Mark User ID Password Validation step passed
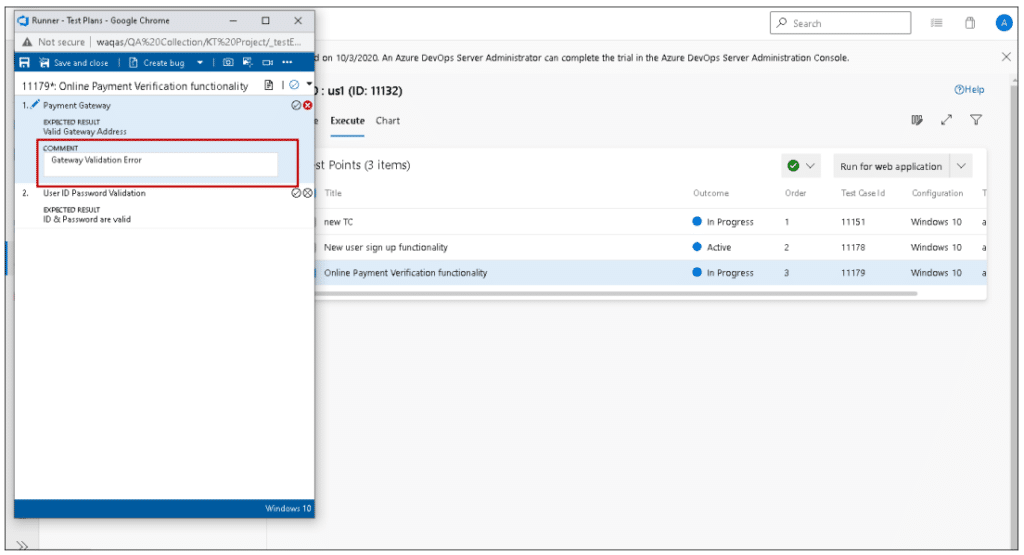Image resolution: width=1024 pixels, height=555 pixels. [296, 193]
